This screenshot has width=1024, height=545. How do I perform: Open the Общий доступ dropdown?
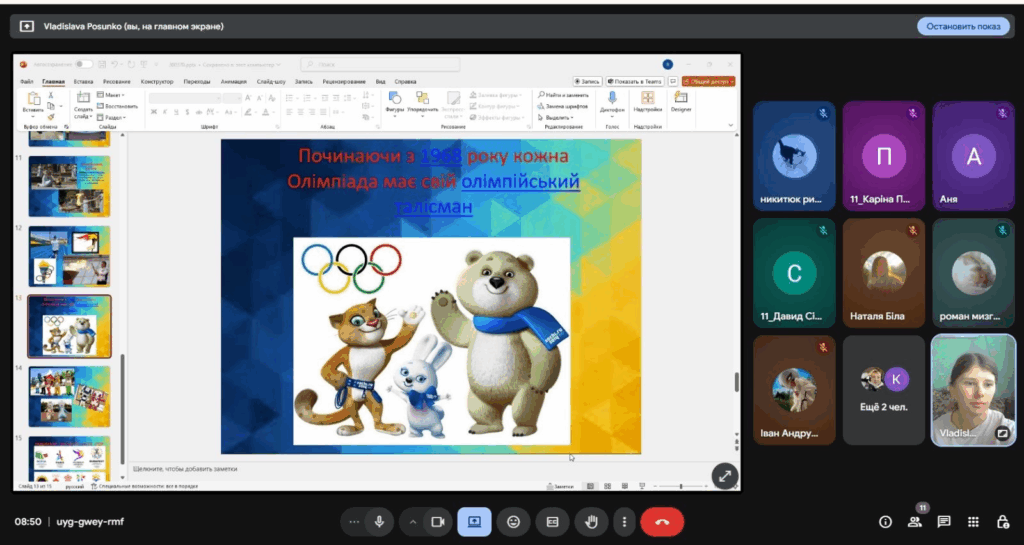tap(709, 82)
